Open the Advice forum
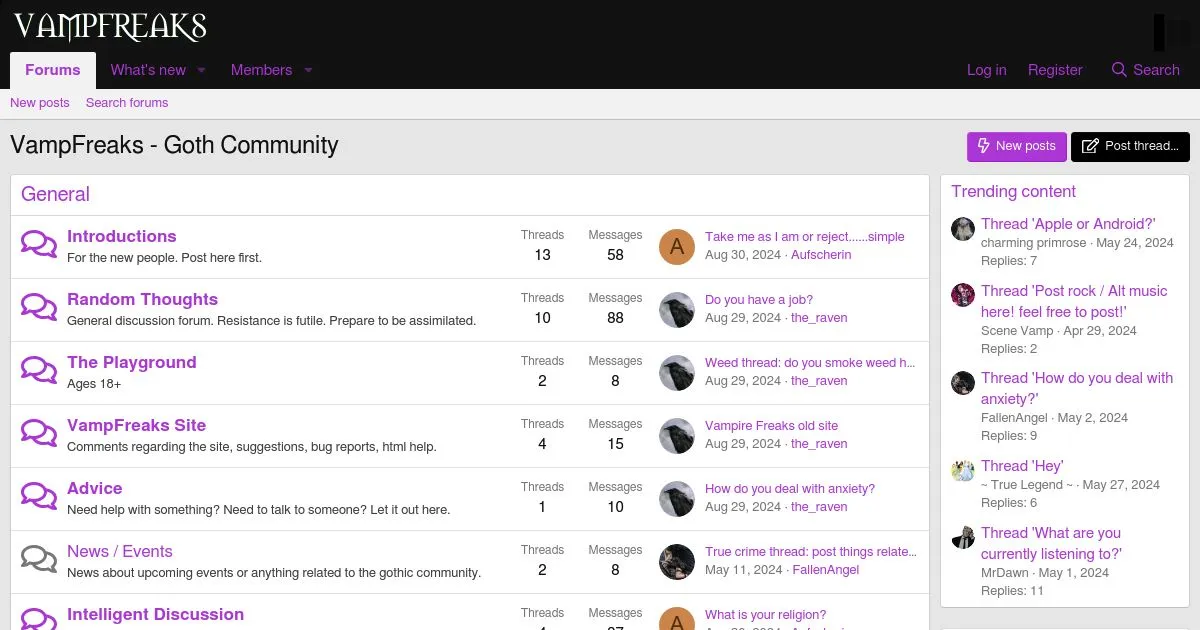 (95, 488)
